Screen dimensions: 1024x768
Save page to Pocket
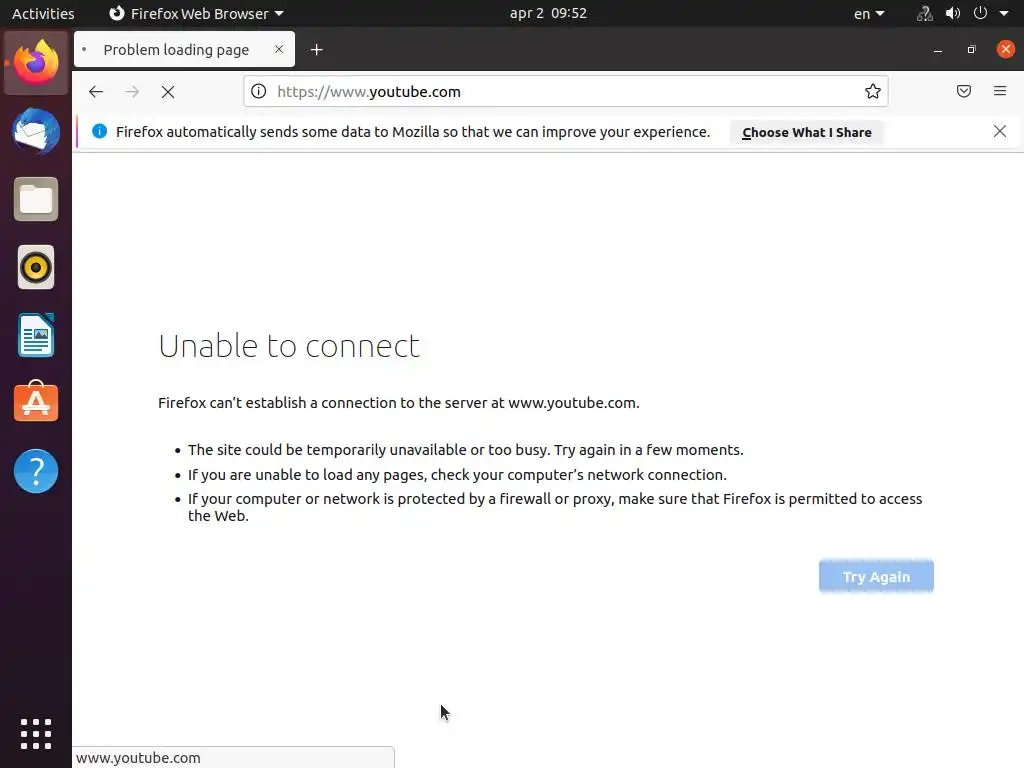(964, 91)
